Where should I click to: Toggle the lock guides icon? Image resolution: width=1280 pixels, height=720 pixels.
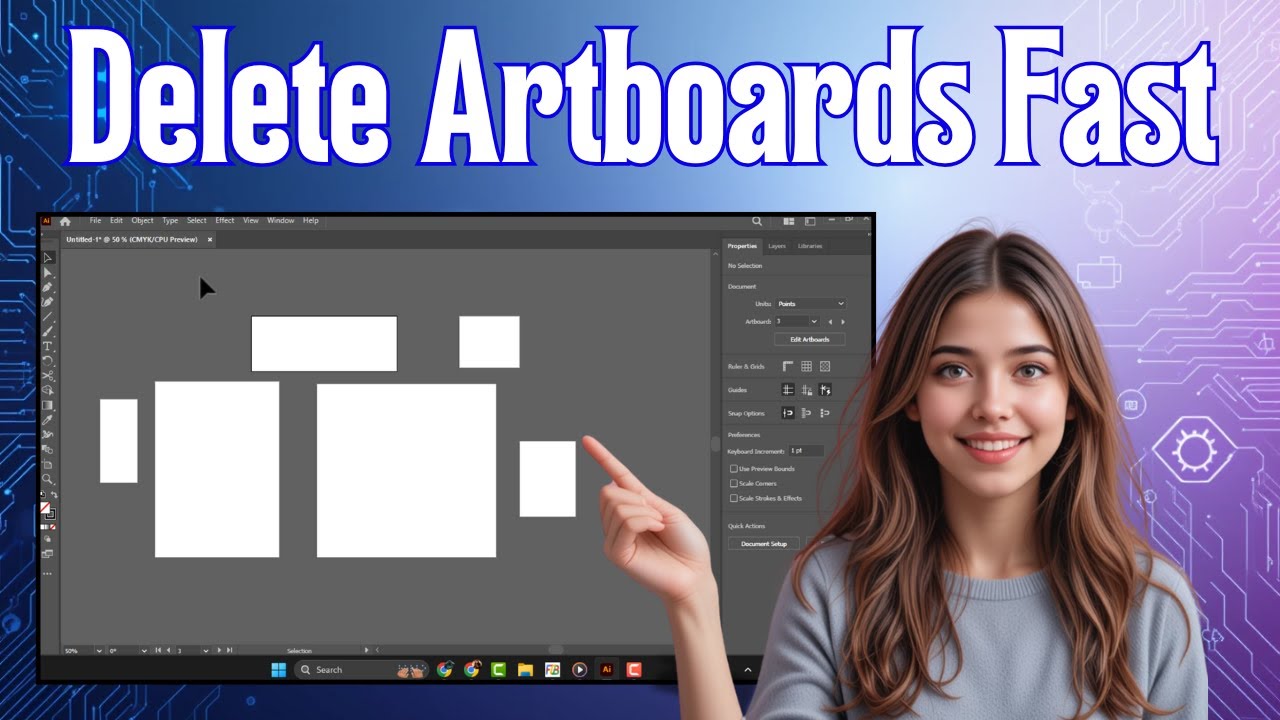(x=806, y=390)
